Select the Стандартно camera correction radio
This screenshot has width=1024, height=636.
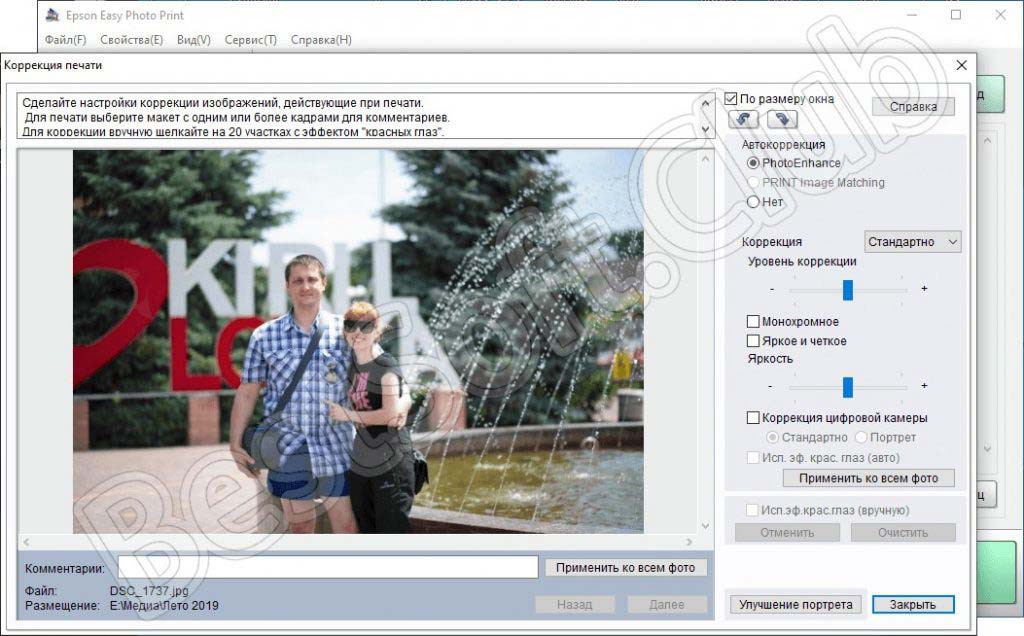[x=773, y=437]
